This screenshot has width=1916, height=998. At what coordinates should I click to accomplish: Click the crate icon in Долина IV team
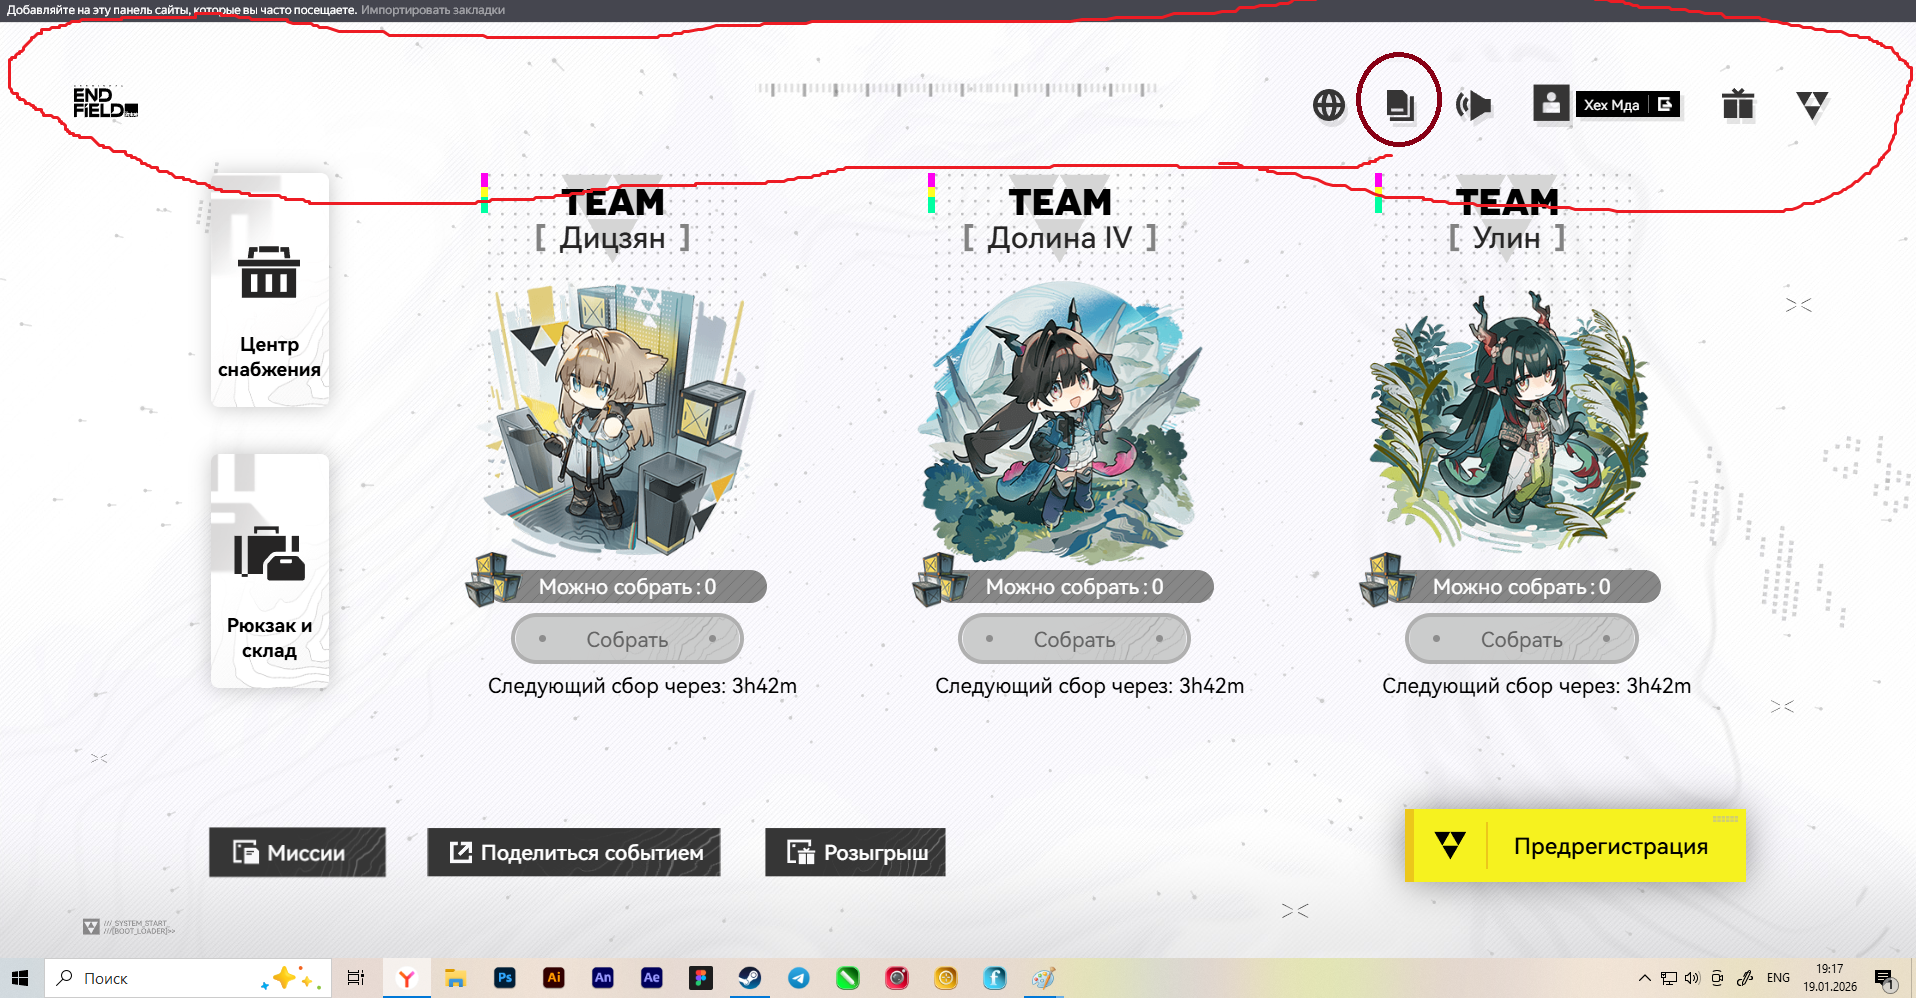click(x=941, y=580)
